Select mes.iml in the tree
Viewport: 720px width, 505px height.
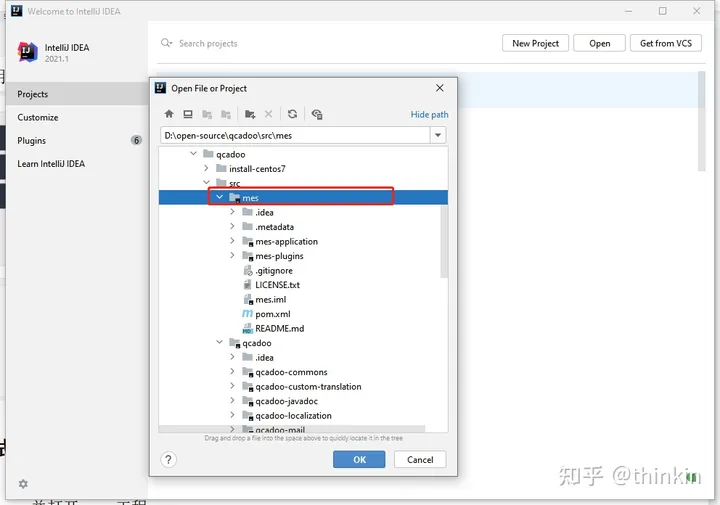[270, 299]
